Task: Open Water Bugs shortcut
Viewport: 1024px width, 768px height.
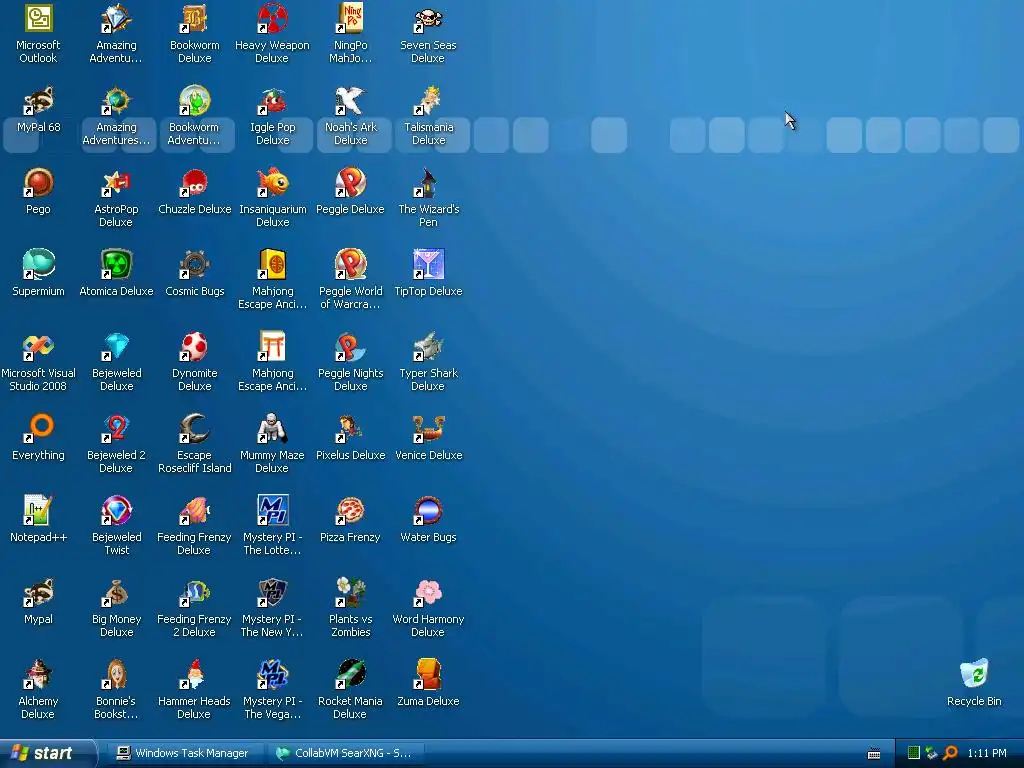Action: 428,511
